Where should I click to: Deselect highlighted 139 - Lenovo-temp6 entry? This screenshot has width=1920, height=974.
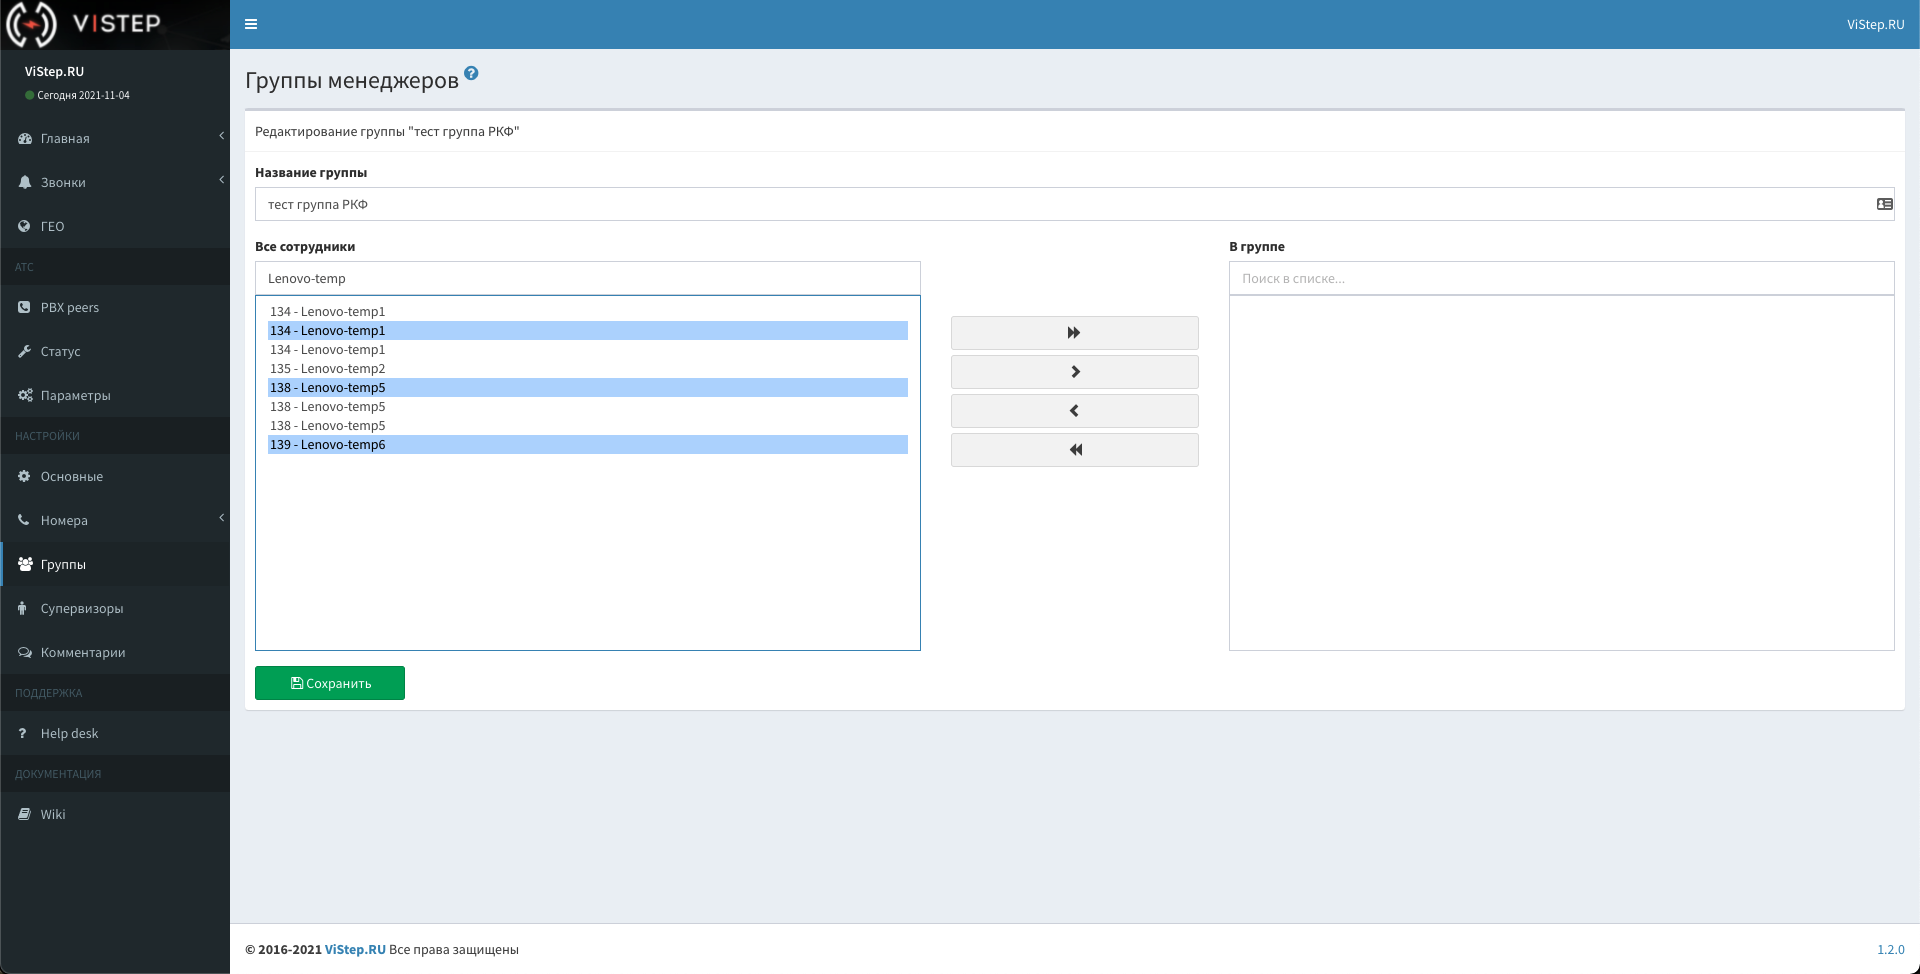coord(328,445)
